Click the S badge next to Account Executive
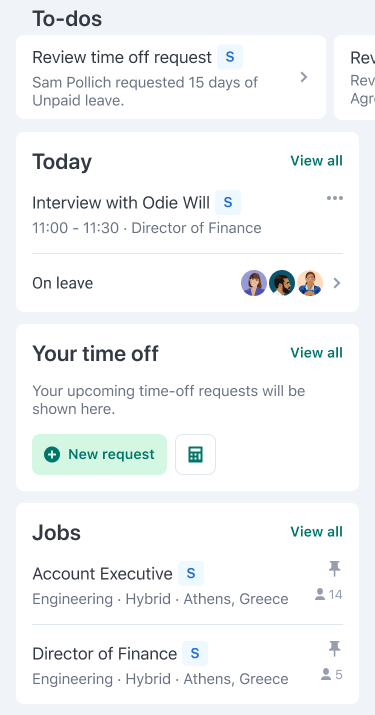 point(191,574)
